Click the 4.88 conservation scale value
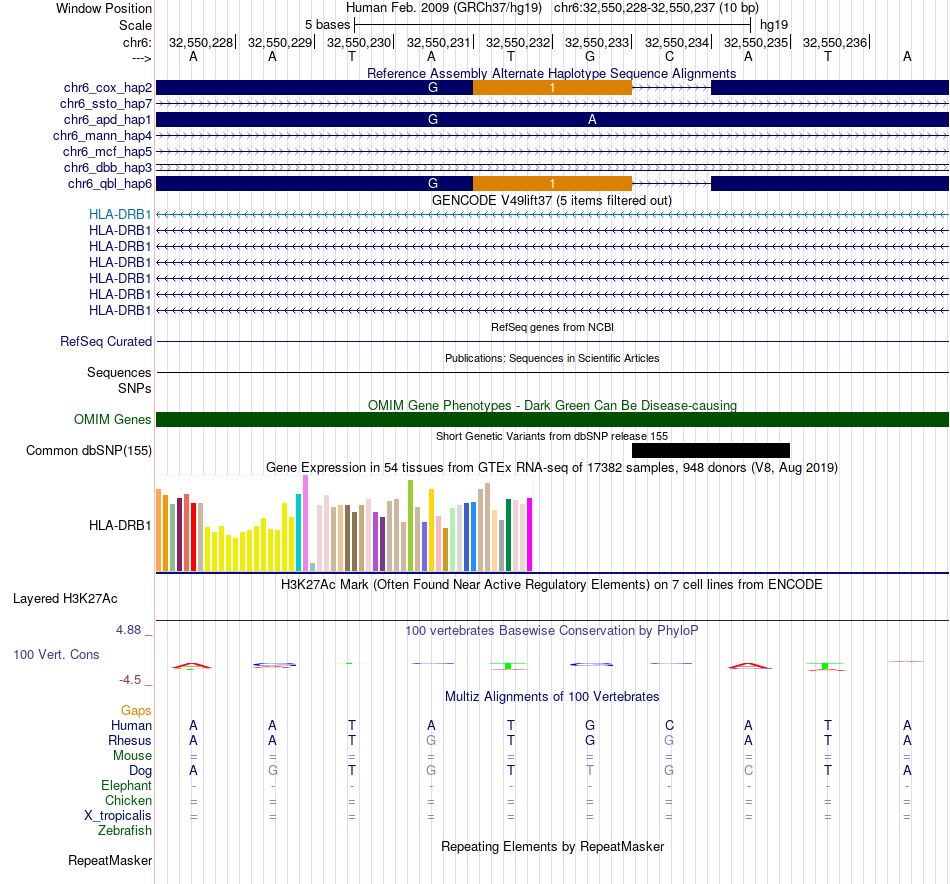 [128, 630]
